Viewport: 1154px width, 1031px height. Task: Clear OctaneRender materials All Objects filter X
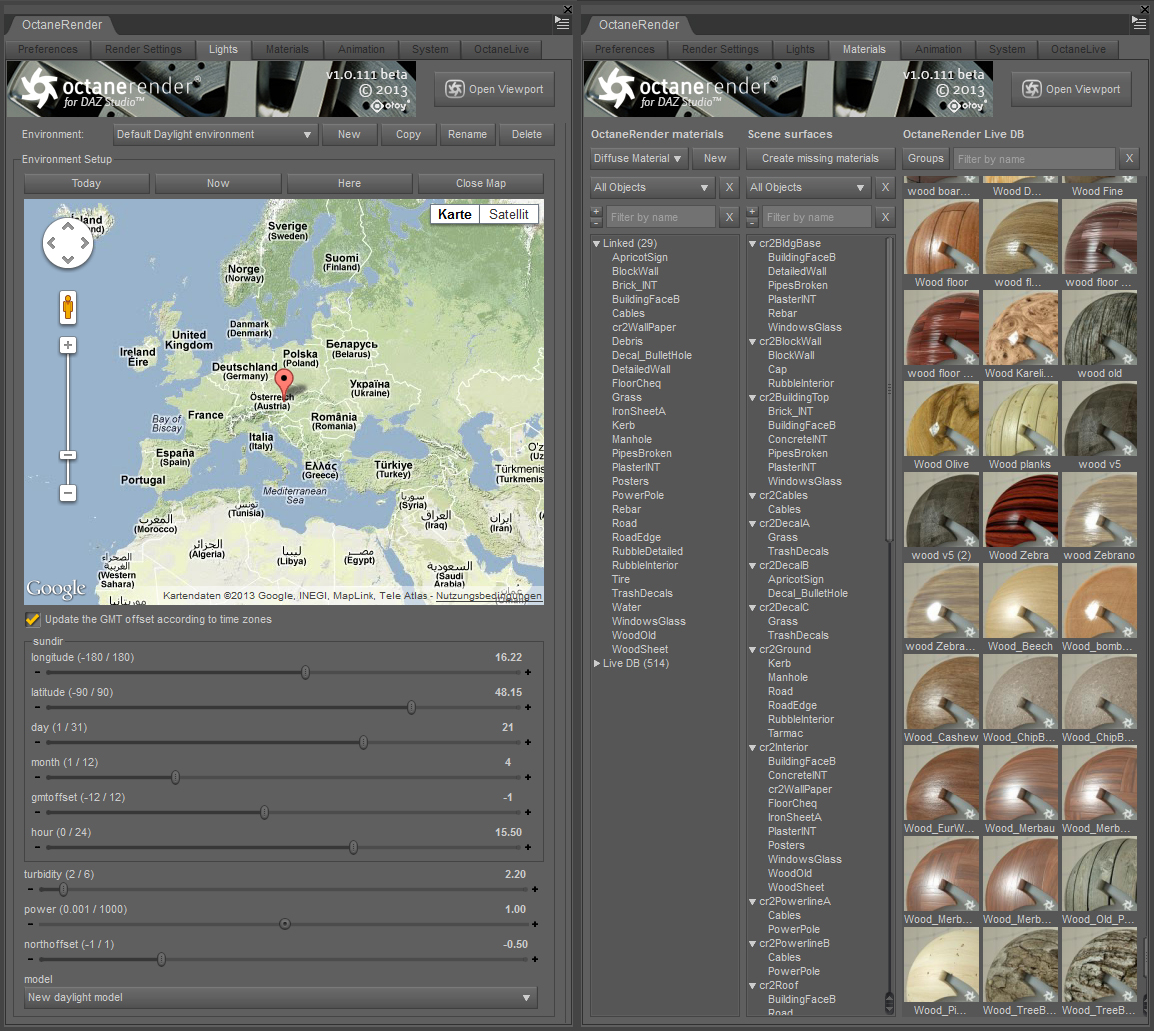[x=729, y=188]
